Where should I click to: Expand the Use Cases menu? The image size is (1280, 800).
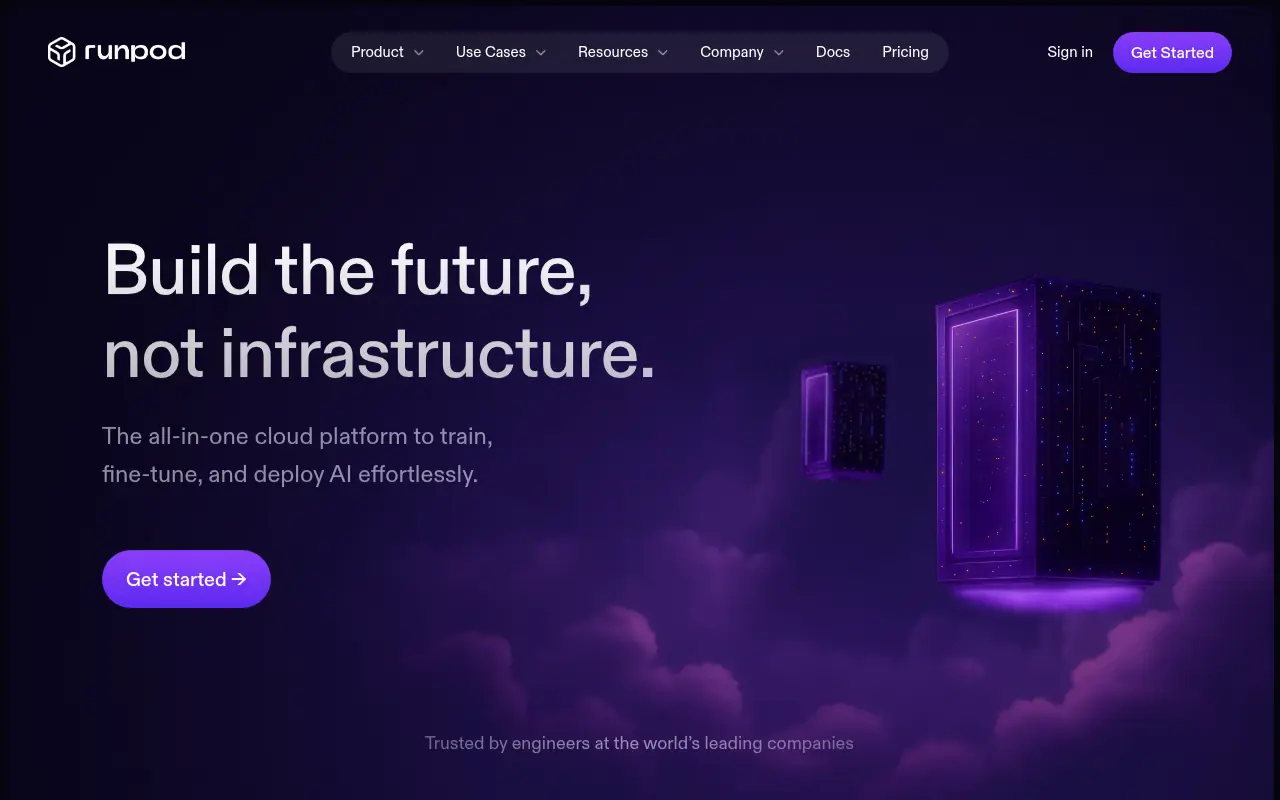pos(501,52)
